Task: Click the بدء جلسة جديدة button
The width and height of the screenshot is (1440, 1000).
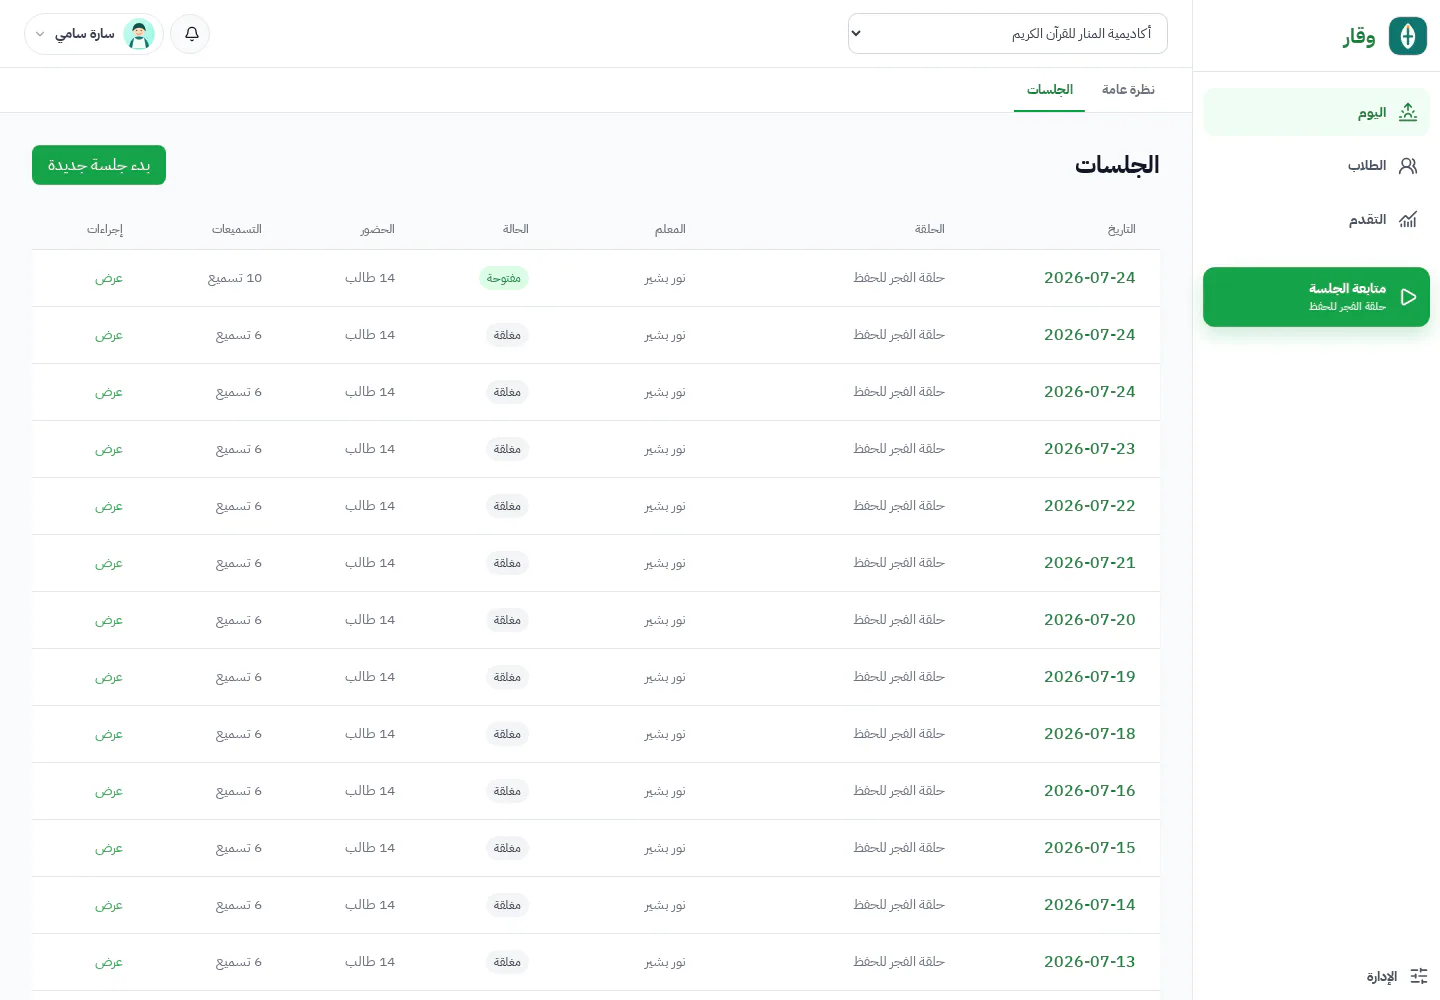Action: [99, 165]
